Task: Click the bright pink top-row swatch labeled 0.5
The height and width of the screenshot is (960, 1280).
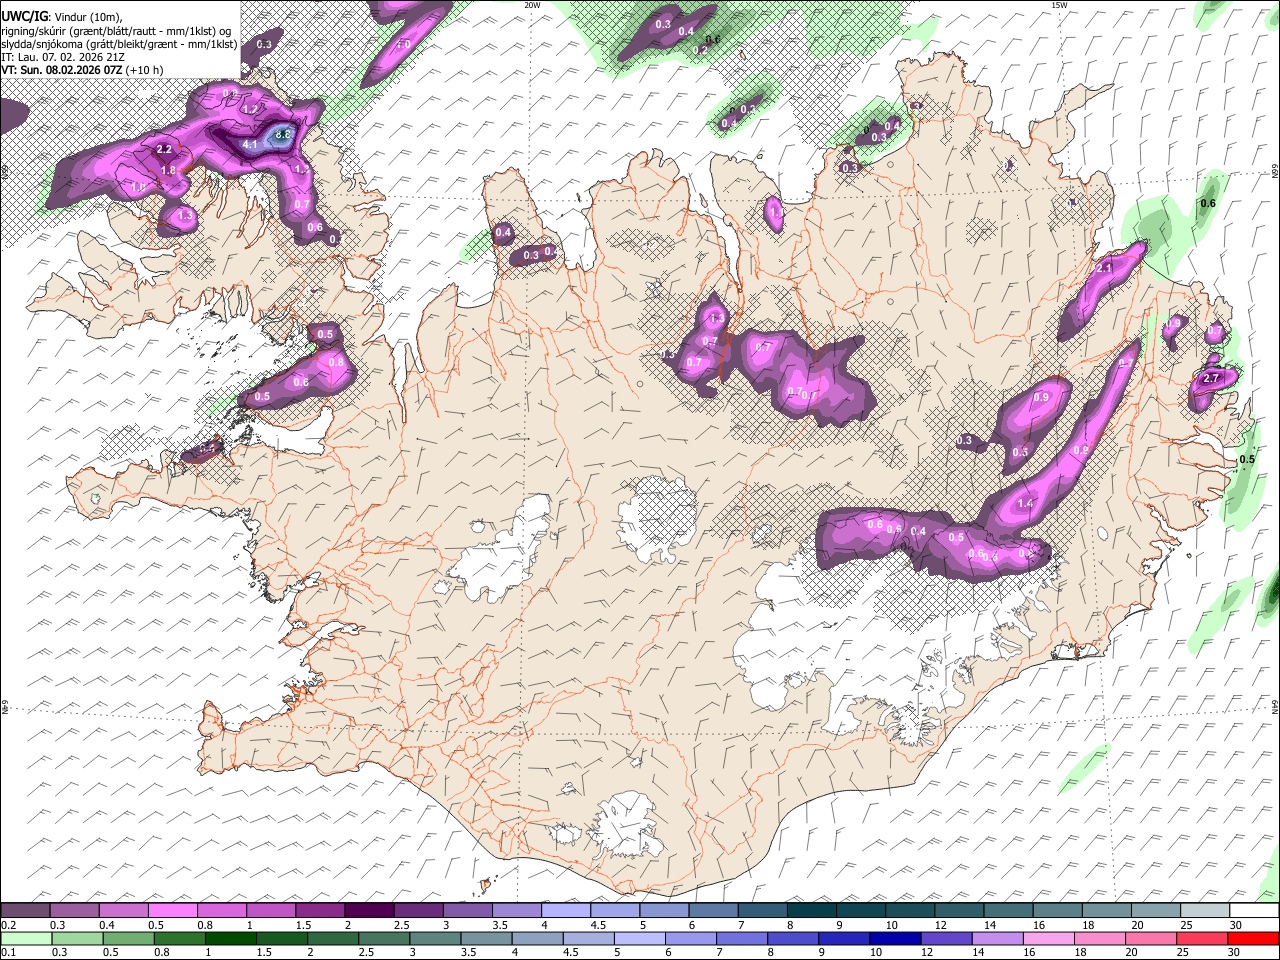Action: [x=172, y=911]
